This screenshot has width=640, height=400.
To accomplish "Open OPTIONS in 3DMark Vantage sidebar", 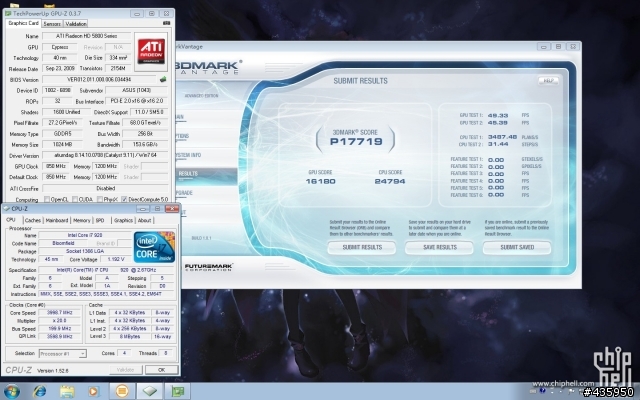I will tap(183, 136).
